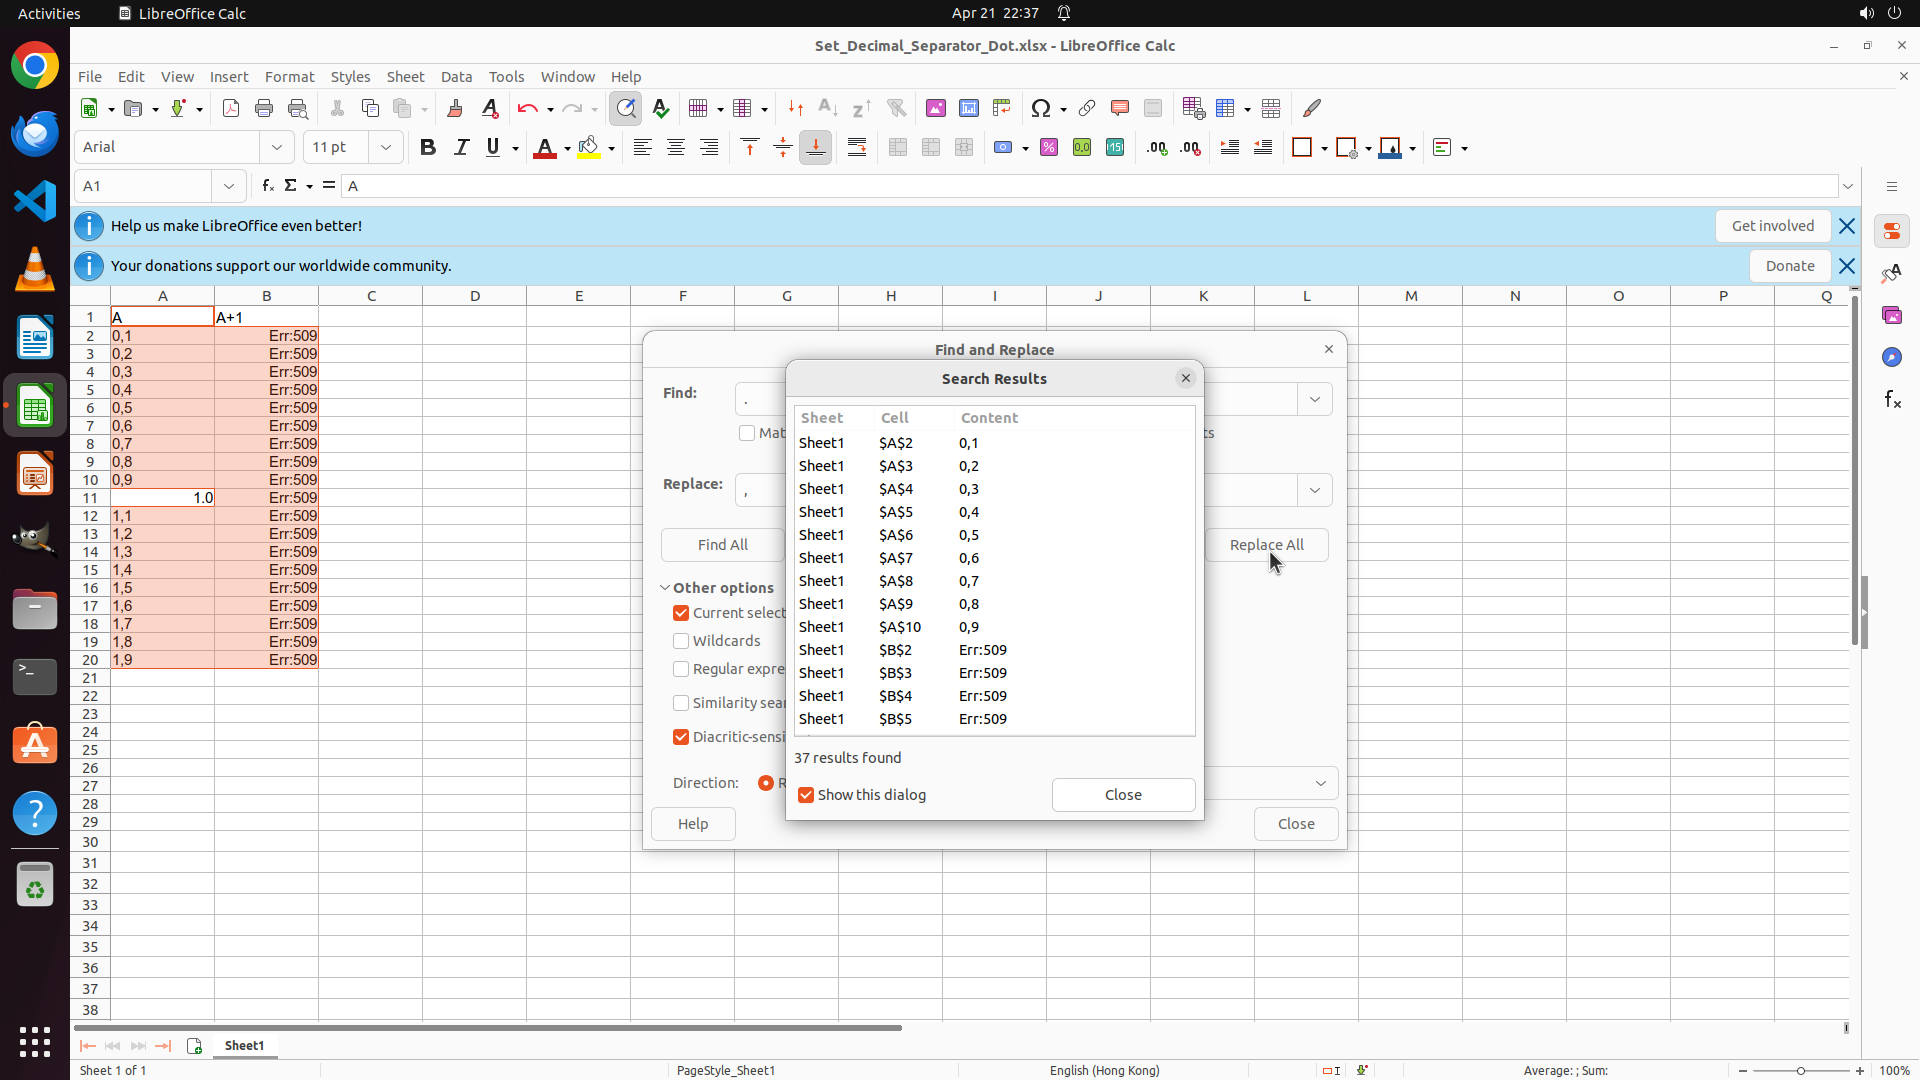Image resolution: width=1920 pixels, height=1080 pixels.
Task: Enable the Wildcards checkbox
Action: point(681,641)
